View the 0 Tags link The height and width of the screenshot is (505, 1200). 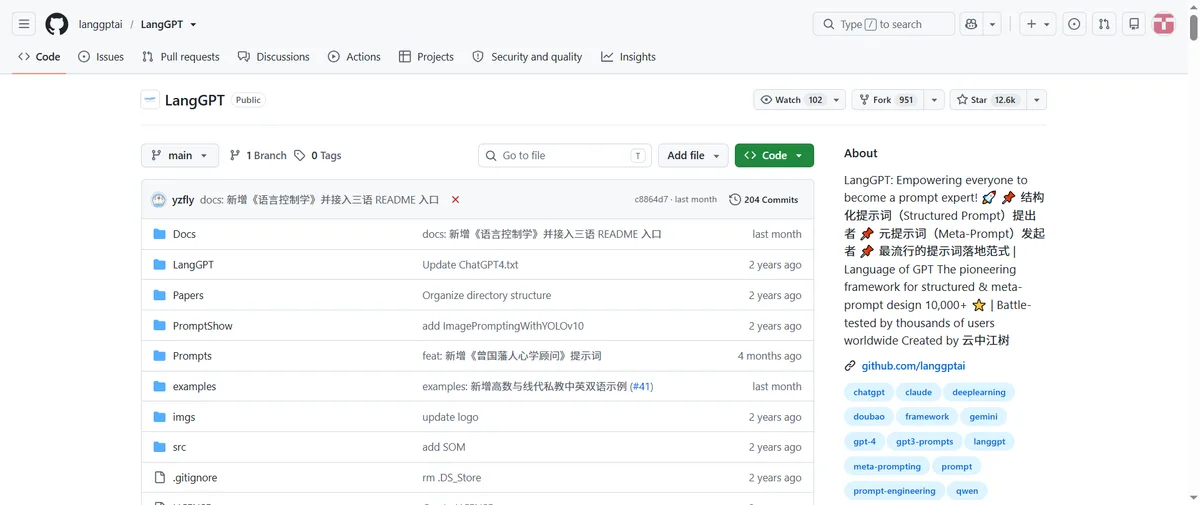click(x=317, y=156)
